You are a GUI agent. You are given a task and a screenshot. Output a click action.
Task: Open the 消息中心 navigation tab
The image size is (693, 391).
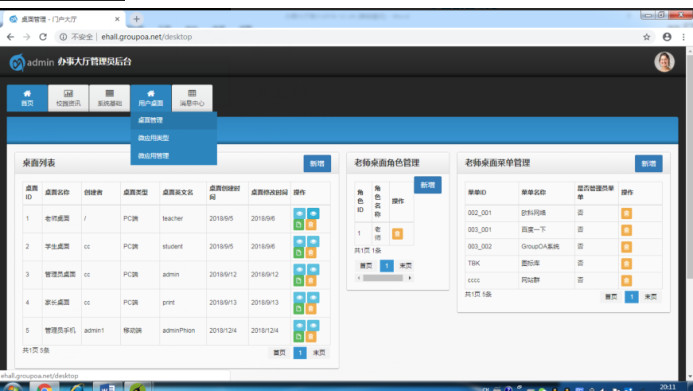click(192, 98)
